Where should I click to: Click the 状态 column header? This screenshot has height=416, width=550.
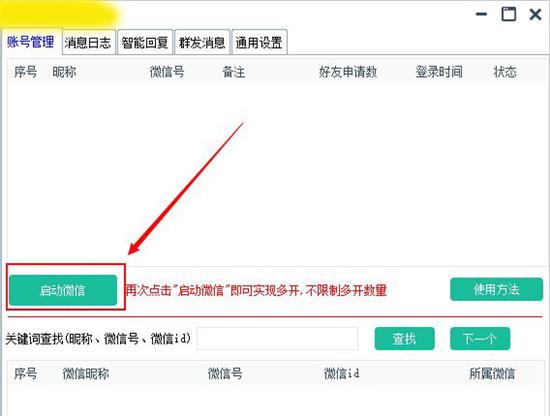pyautogui.click(x=505, y=72)
